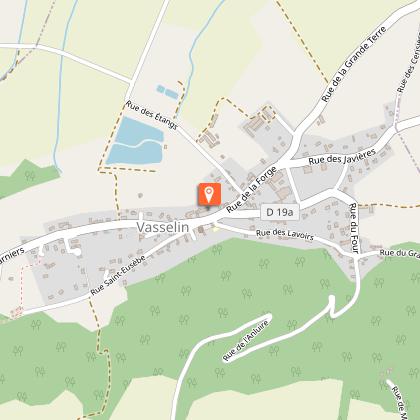Viewport: 420px width, 420px height.
Task: Click the tree icon in left forest patch
Action: (30, 175)
